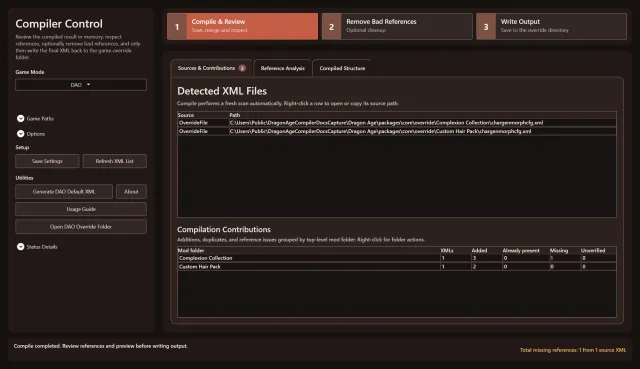Viewport: 640px width, 369px height.
Task: Select step 3 Write Output
Action: coord(551,27)
